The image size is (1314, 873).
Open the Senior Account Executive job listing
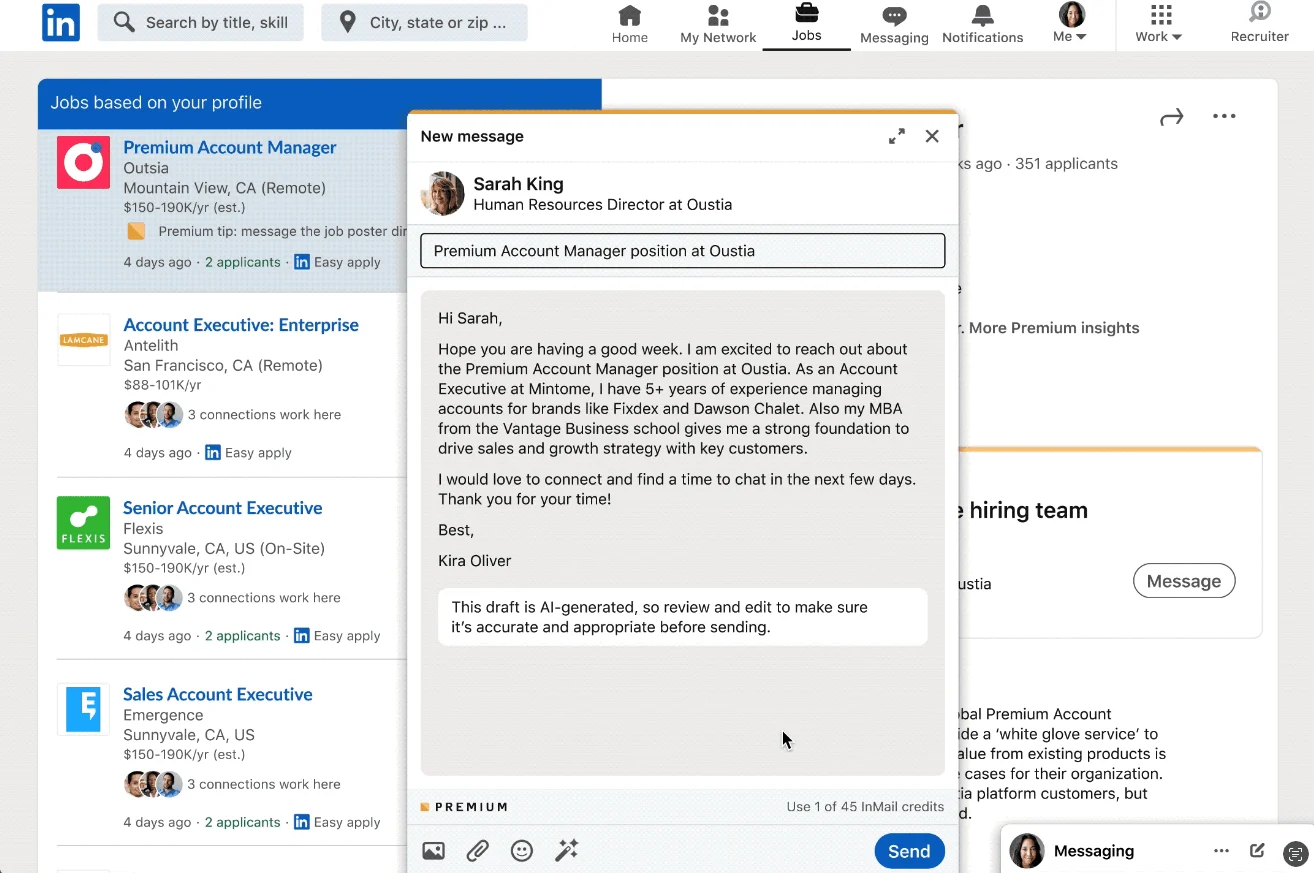tap(222, 507)
